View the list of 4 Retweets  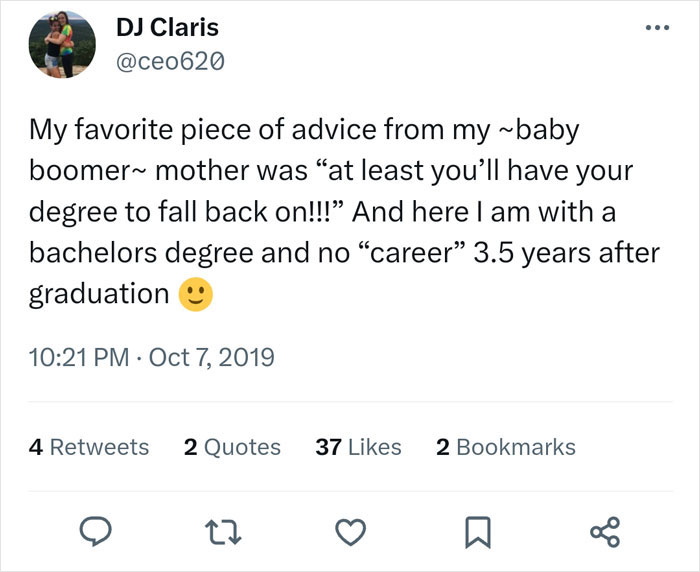click(x=89, y=447)
